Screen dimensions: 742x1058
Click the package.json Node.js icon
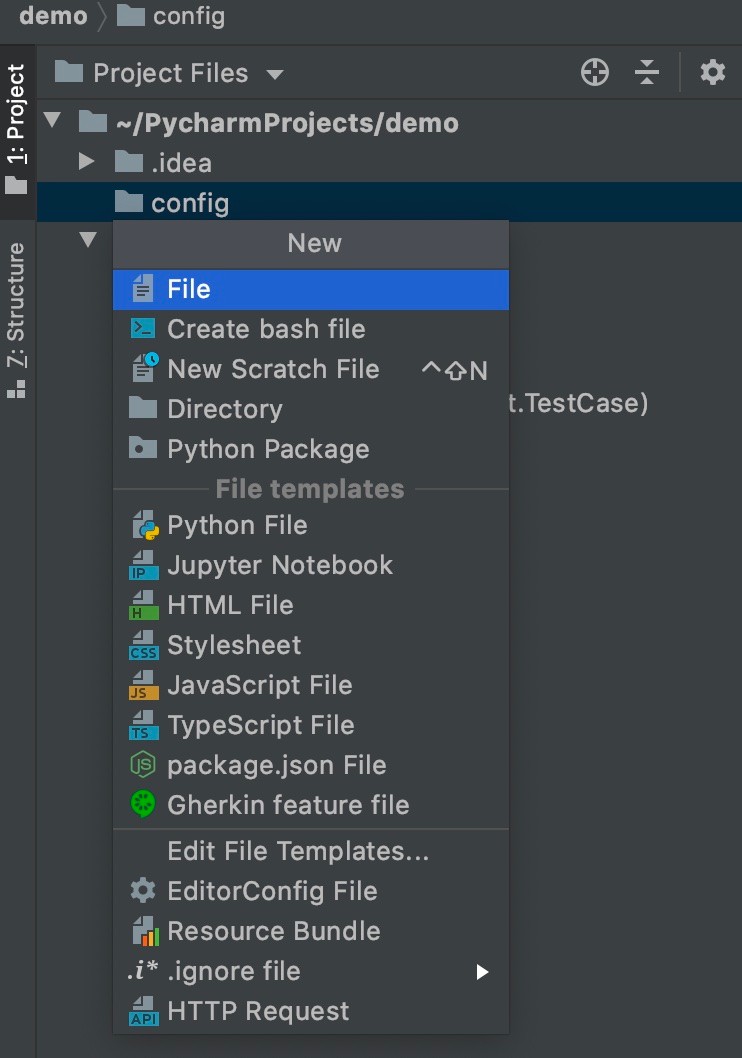tap(143, 764)
